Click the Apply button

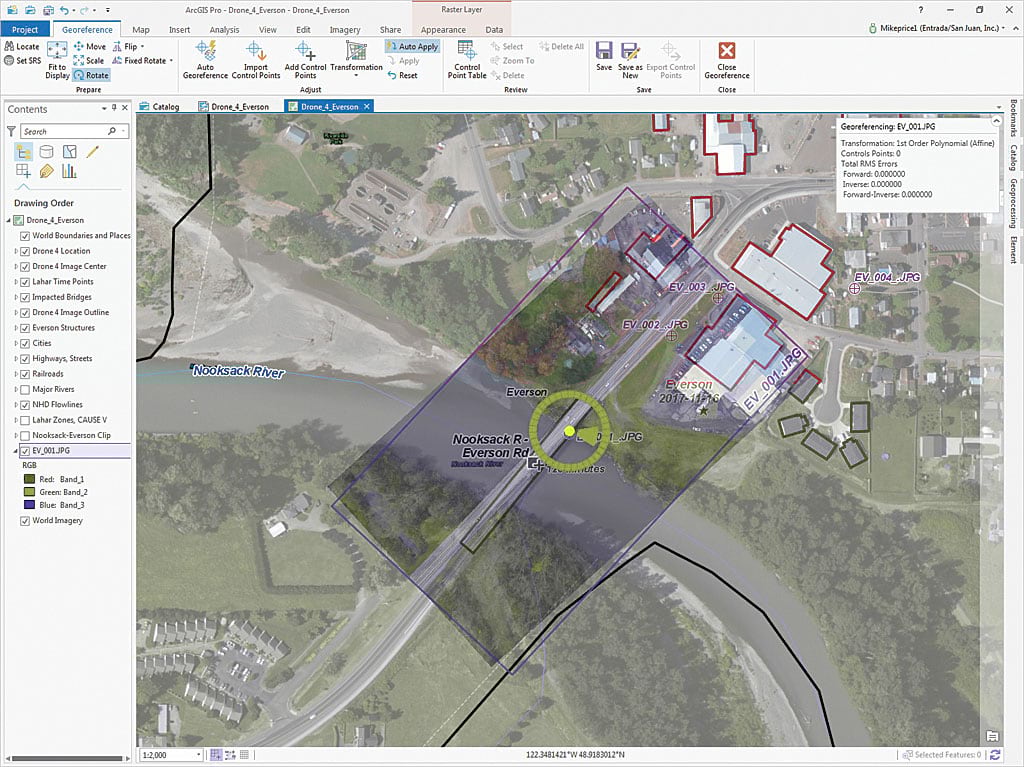[x=403, y=61]
